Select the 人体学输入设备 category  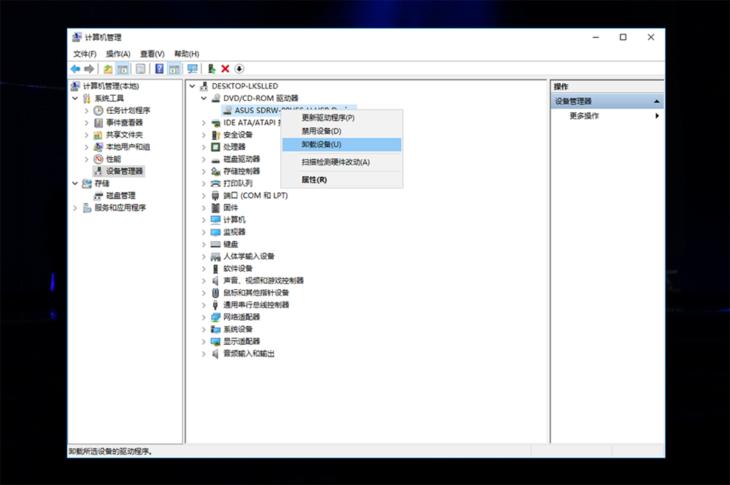pyautogui.click(x=249, y=256)
